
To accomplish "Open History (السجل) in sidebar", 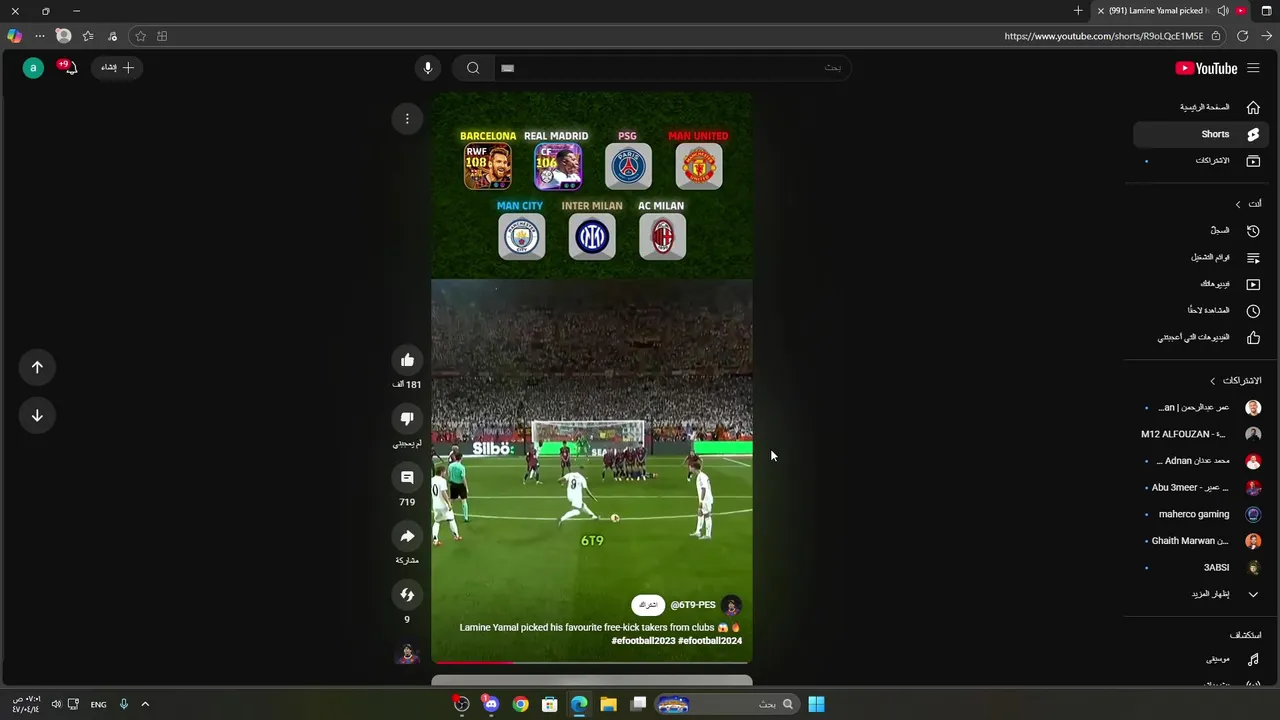I will tap(1200, 230).
